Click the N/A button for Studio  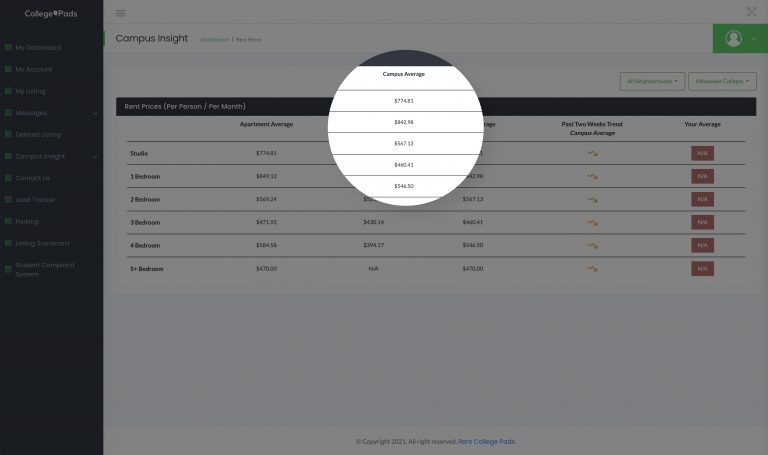tap(702, 153)
